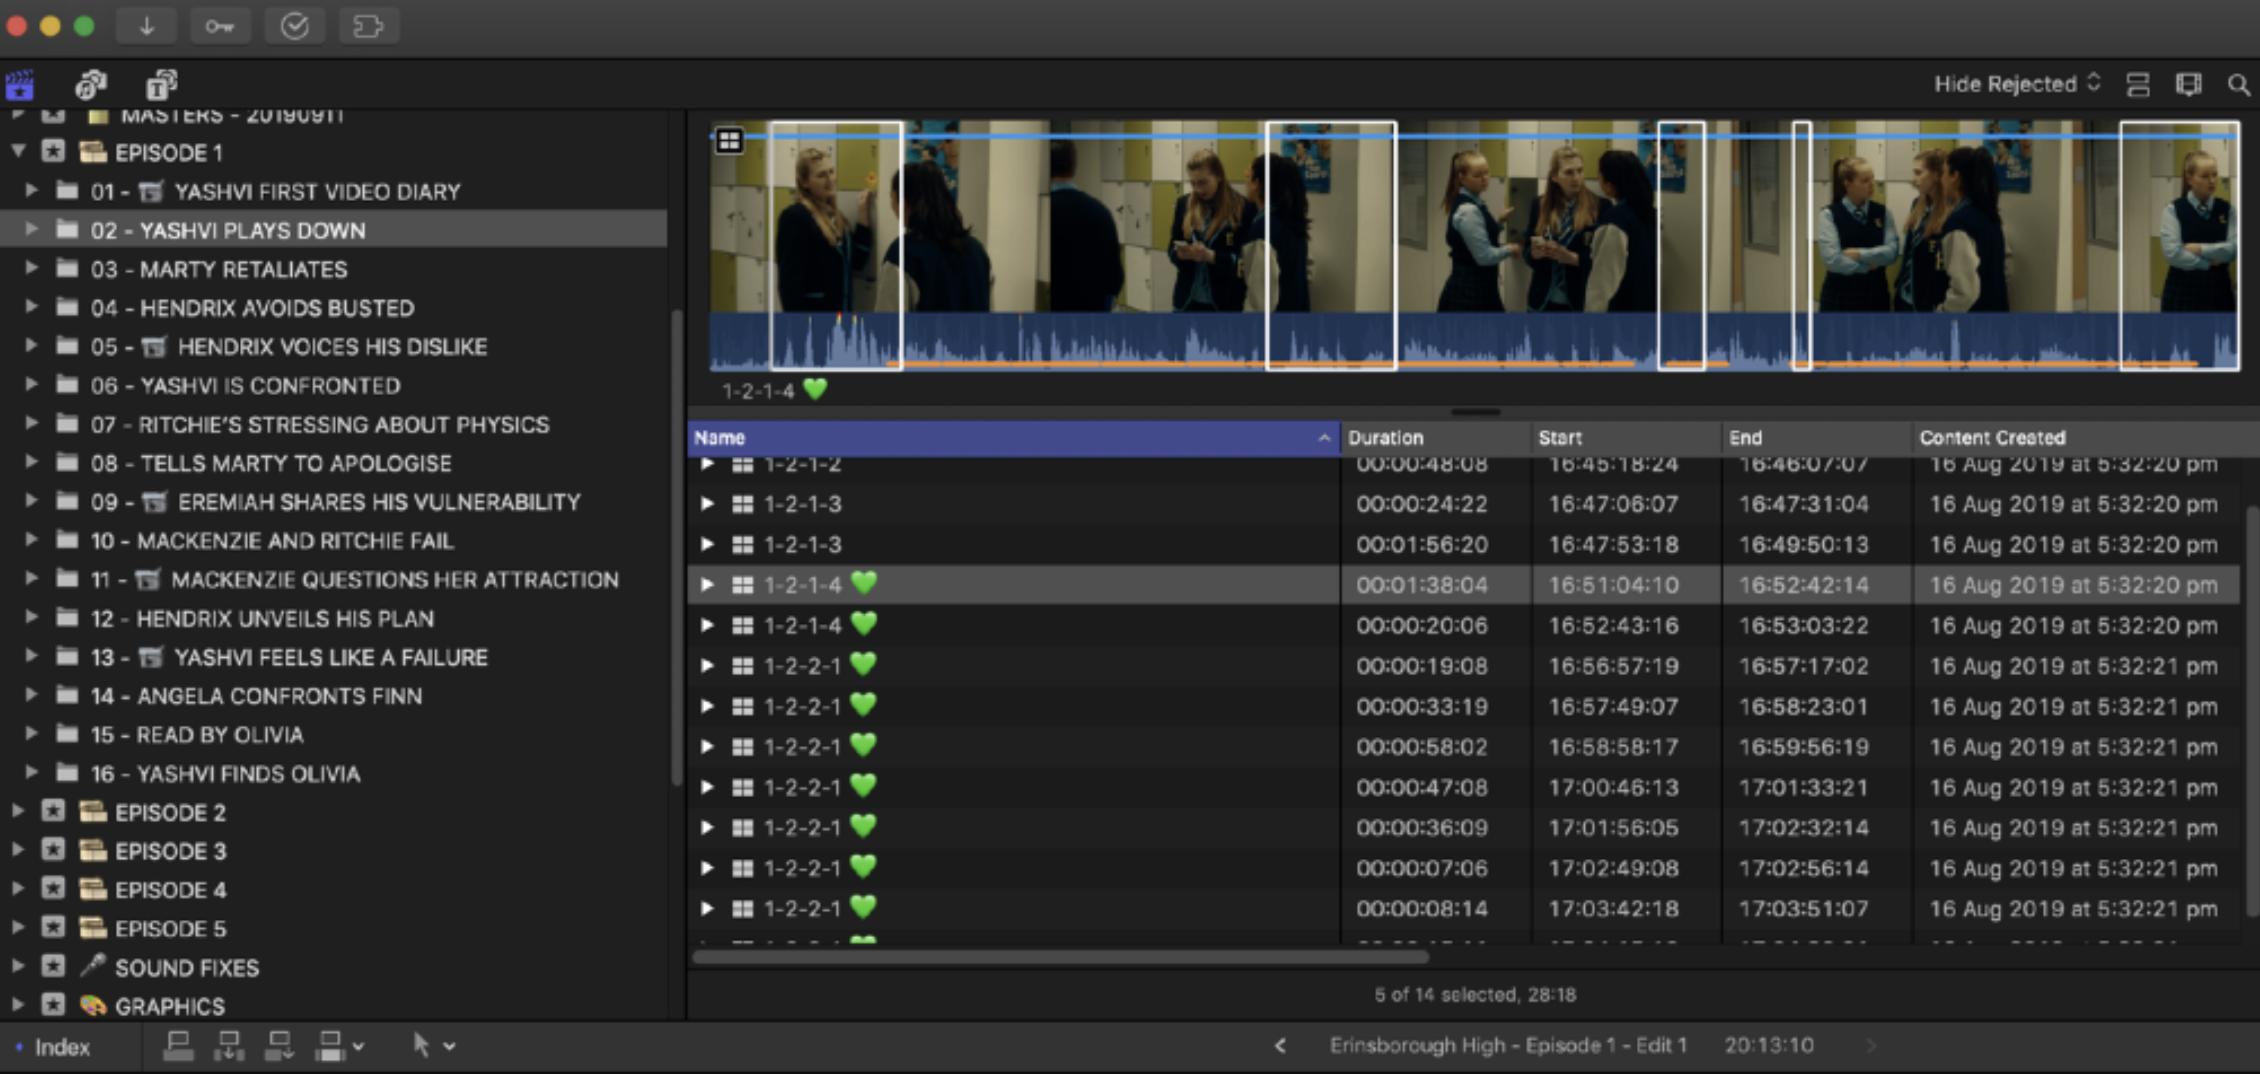Open the Select tool arrow dropdown

434,1046
